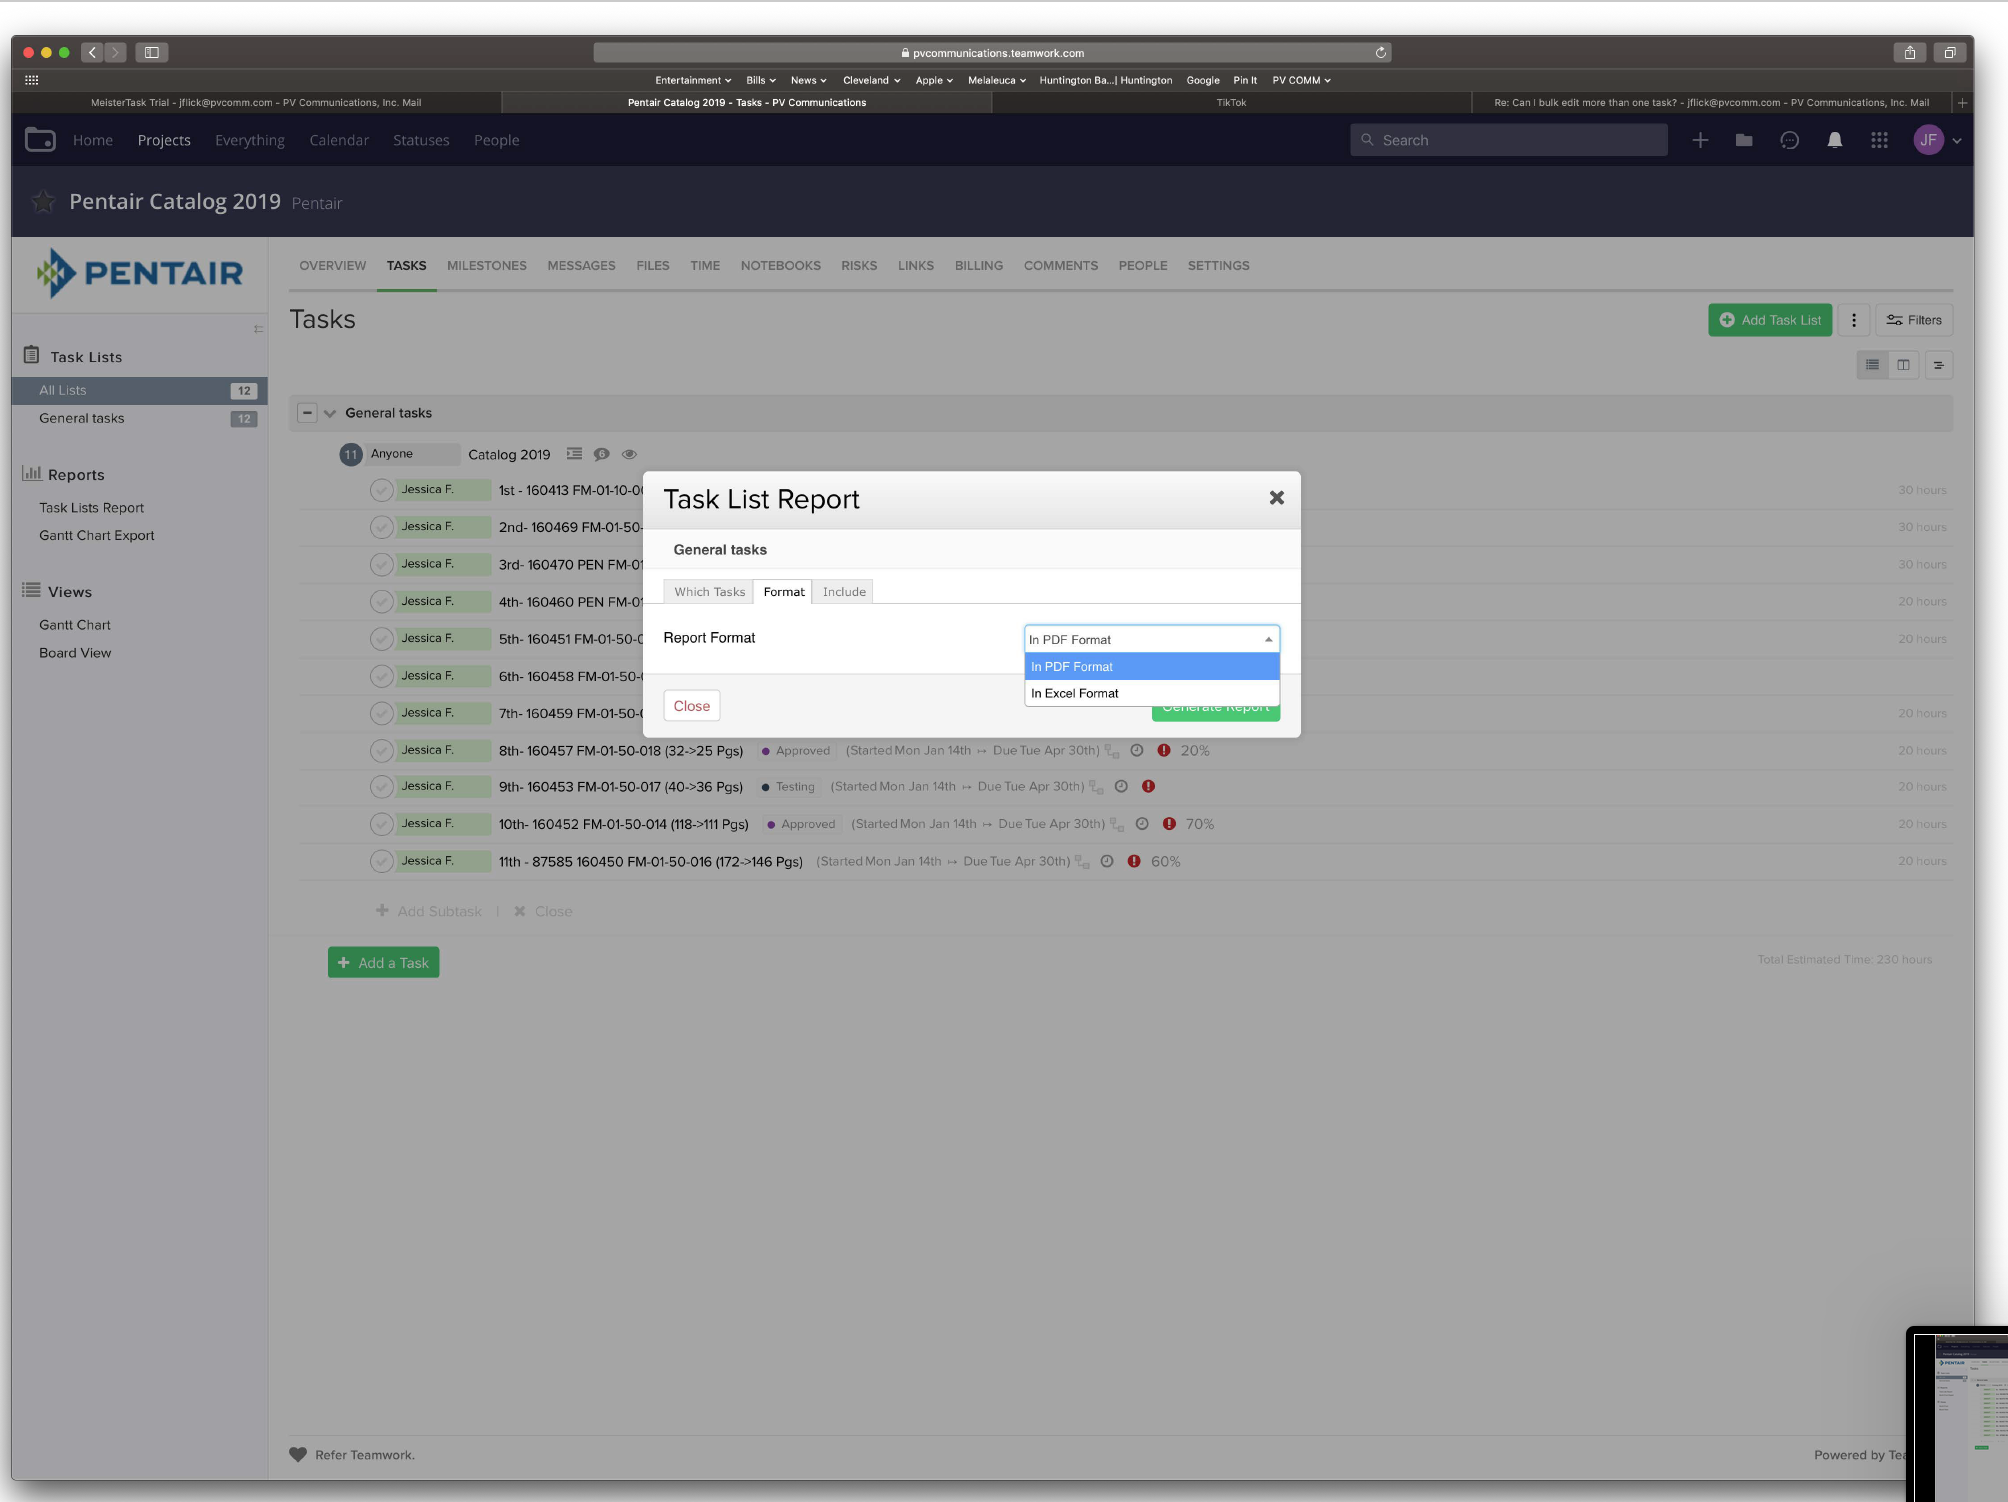The height and width of the screenshot is (1502, 2008).
Task: Switch to list view icon
Action: click(1872, 365)
